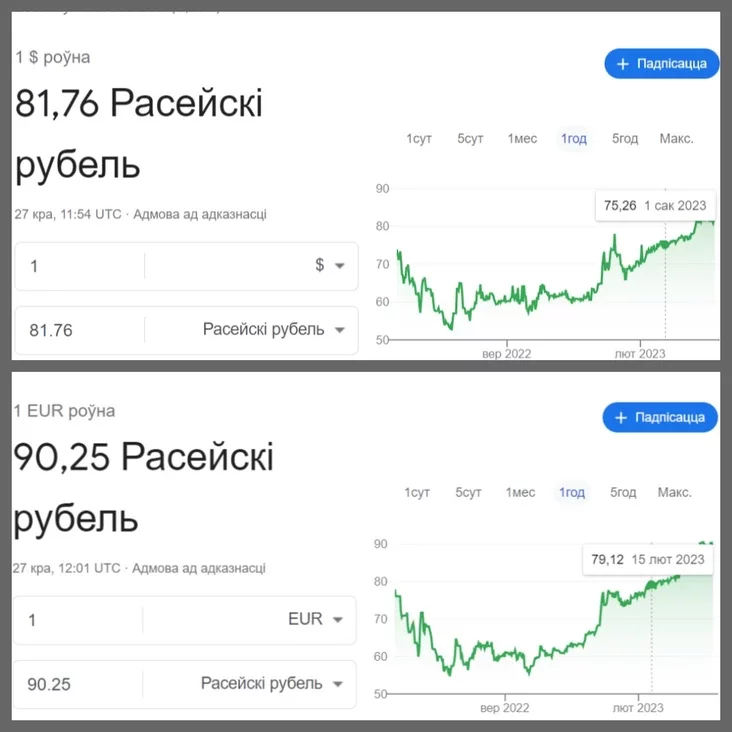Switch the euro chart to 5год
The image size is (732, 732).
623,493
